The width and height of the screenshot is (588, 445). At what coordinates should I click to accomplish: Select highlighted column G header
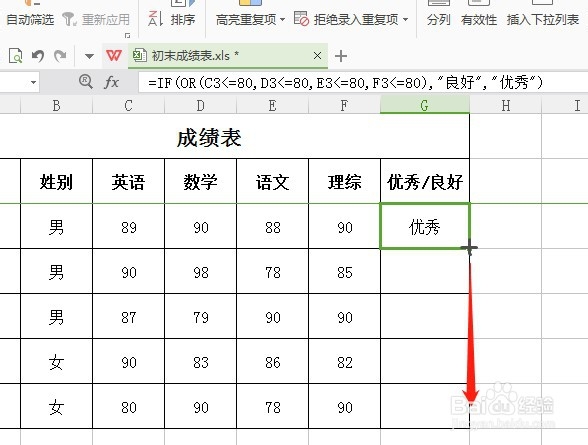[425, 105]
